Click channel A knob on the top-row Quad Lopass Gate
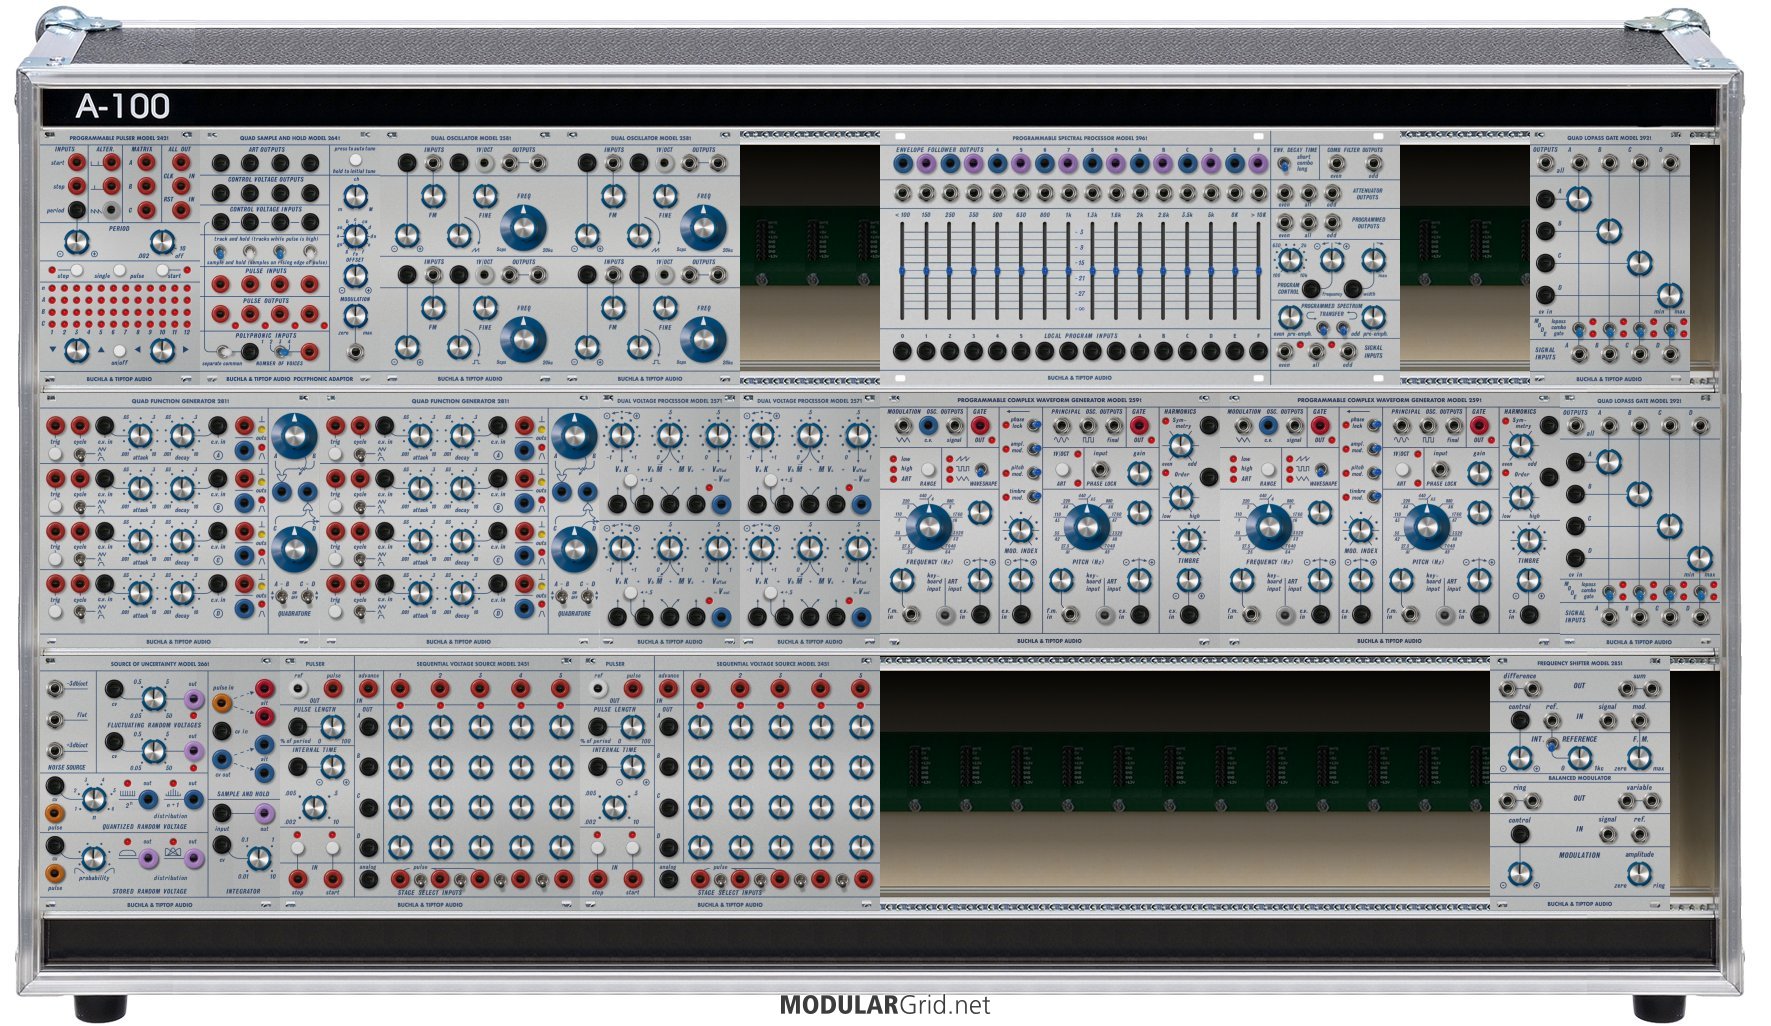1771x1026 pixels. pyautogui.click(x=1579, y=199)
